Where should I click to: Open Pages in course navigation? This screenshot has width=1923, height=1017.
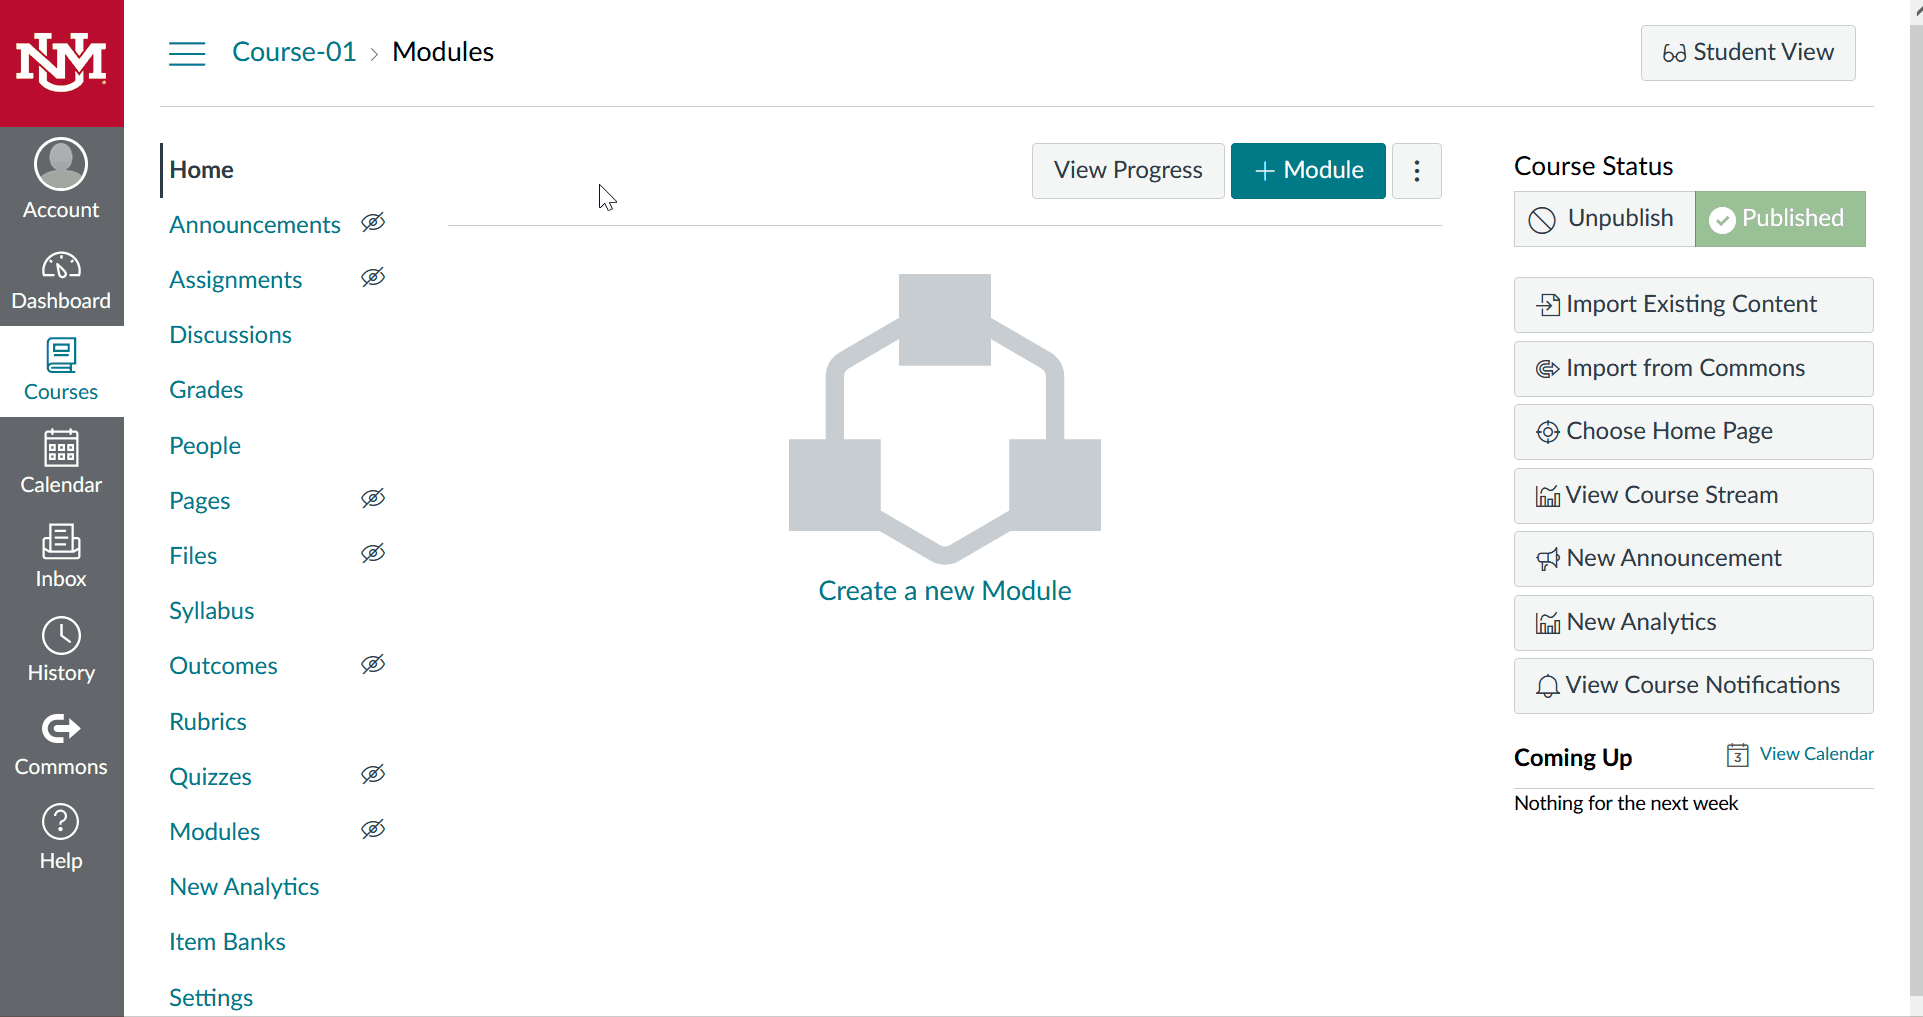(199, 501)
